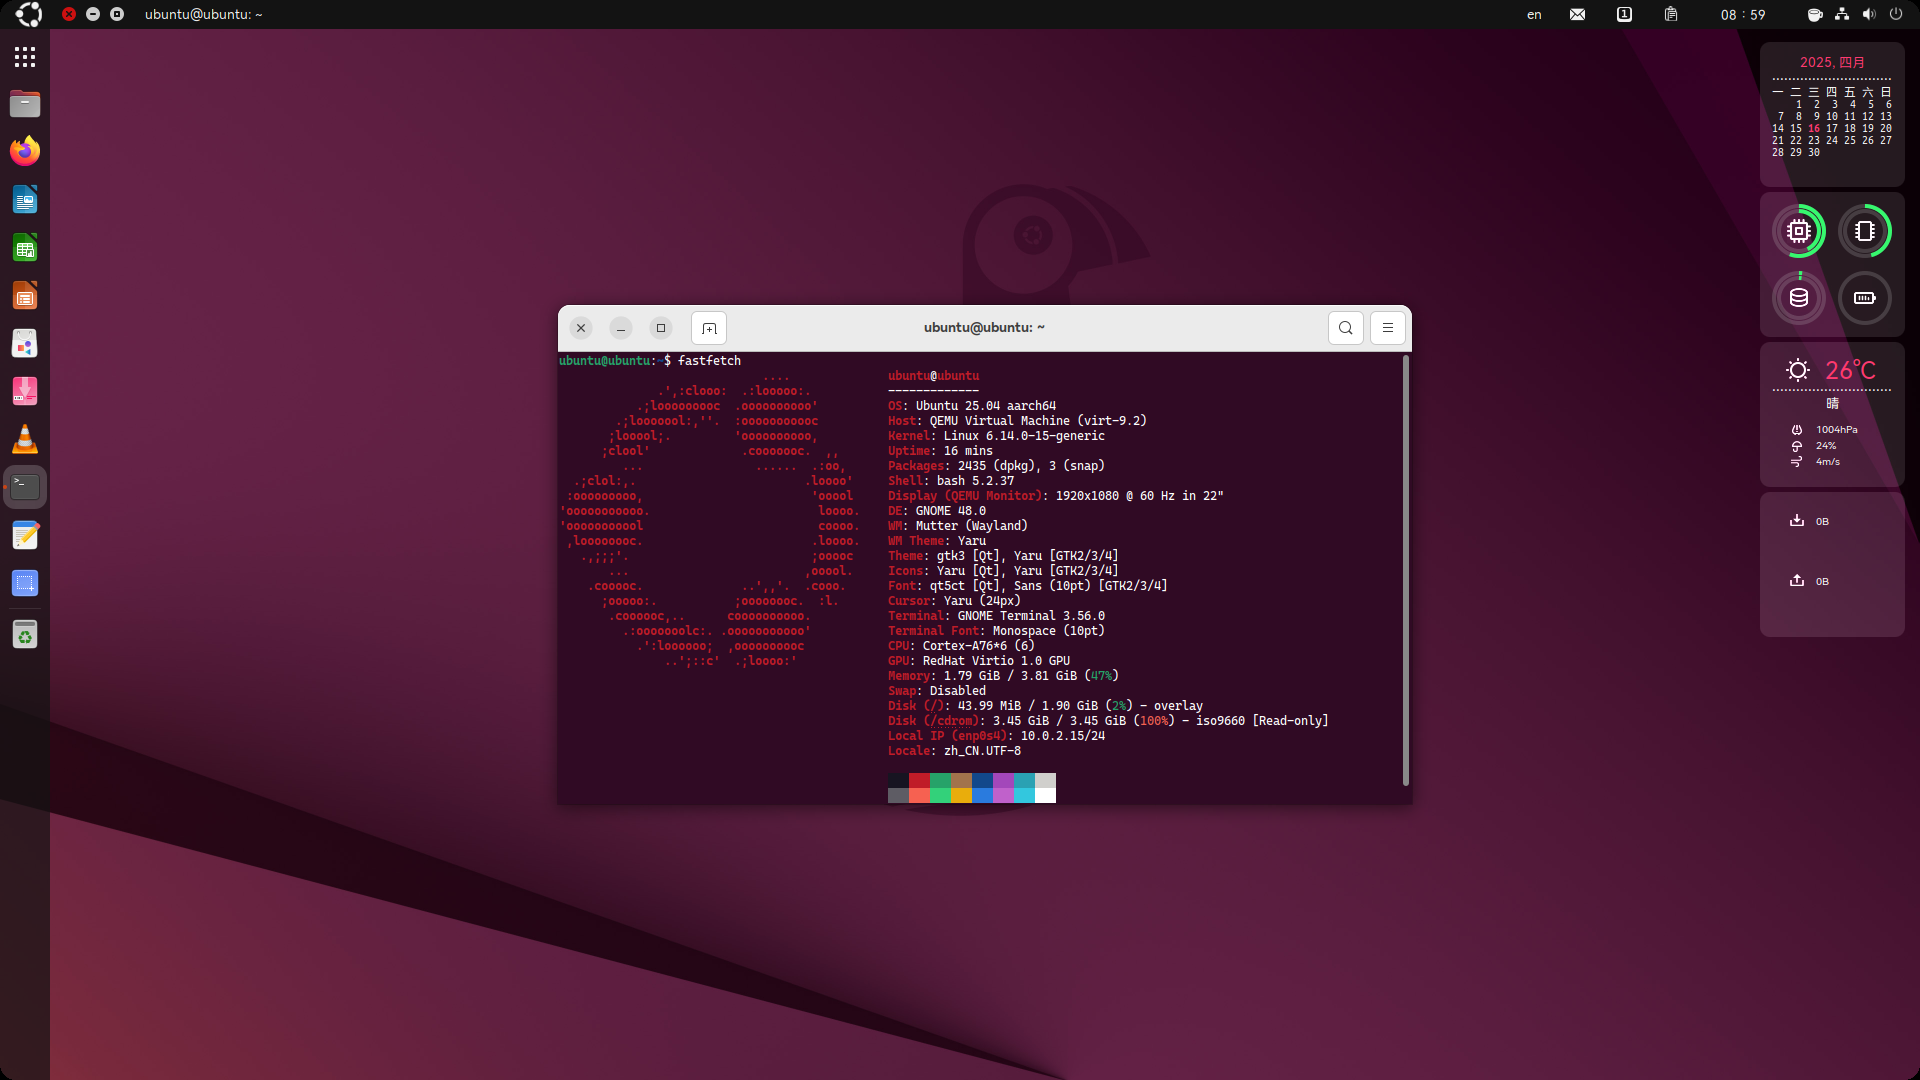1920x1080 pixels.
Task: Open the pink installer icon in dock
Action: point(25,391)
